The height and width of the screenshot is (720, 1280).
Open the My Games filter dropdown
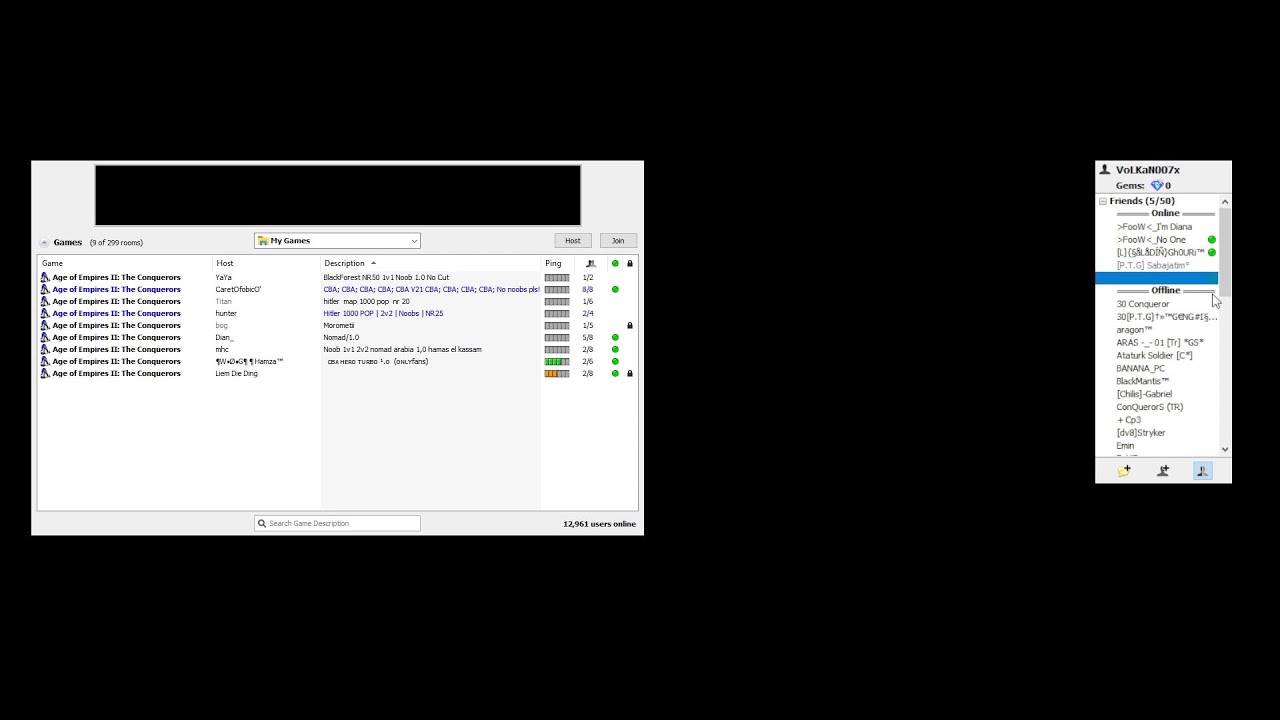click(337, 241)
